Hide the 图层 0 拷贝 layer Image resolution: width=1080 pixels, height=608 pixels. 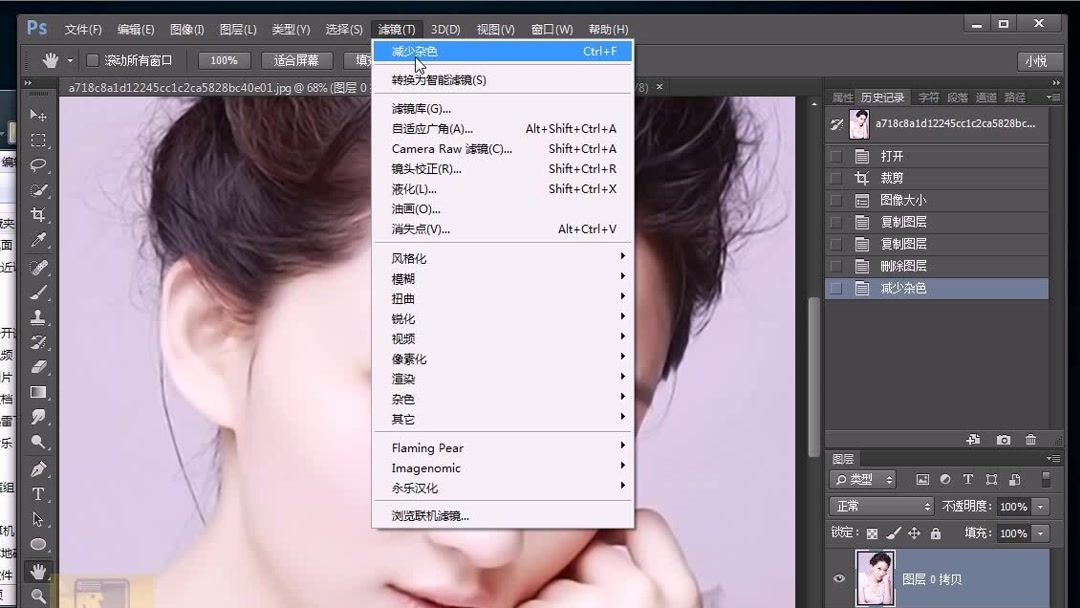click(x=839, y=578)
